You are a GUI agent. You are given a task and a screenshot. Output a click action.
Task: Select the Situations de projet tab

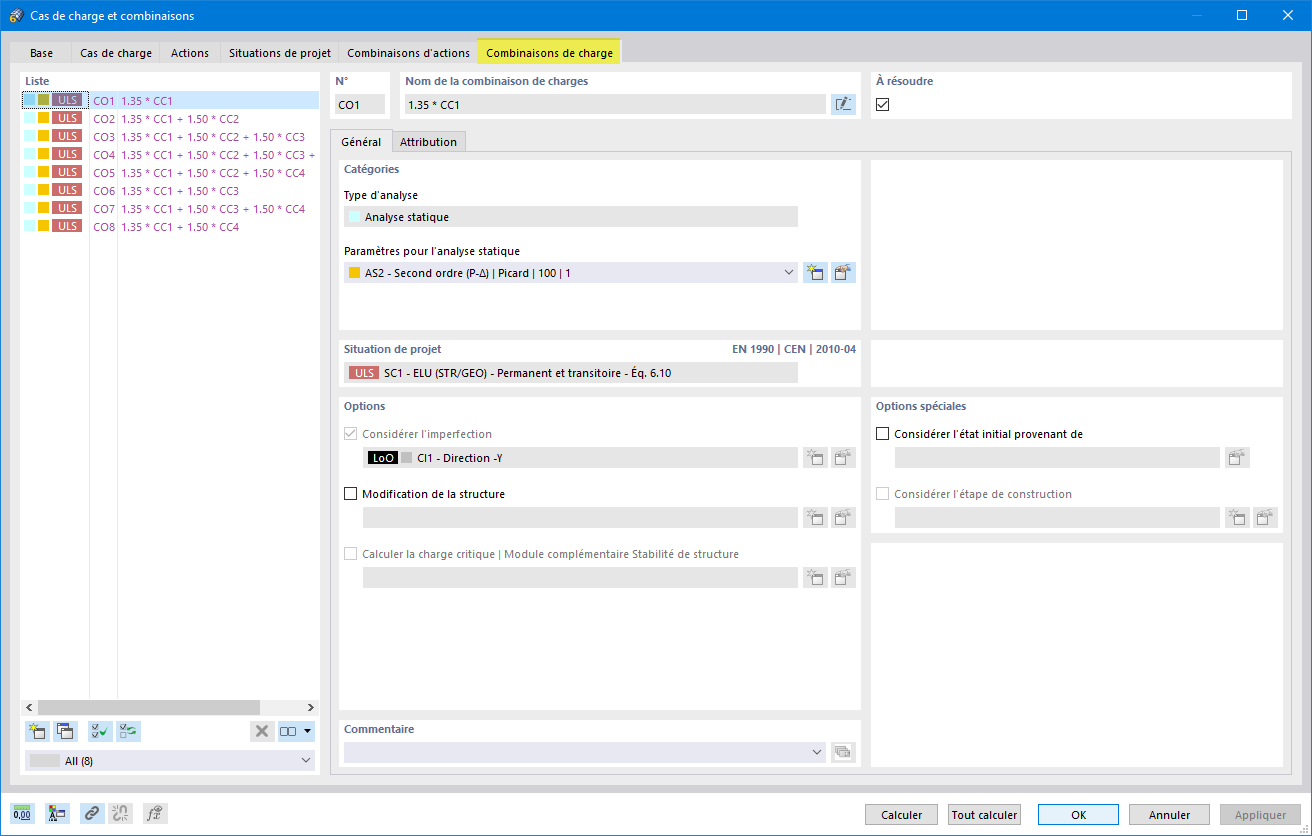[280, 52]
